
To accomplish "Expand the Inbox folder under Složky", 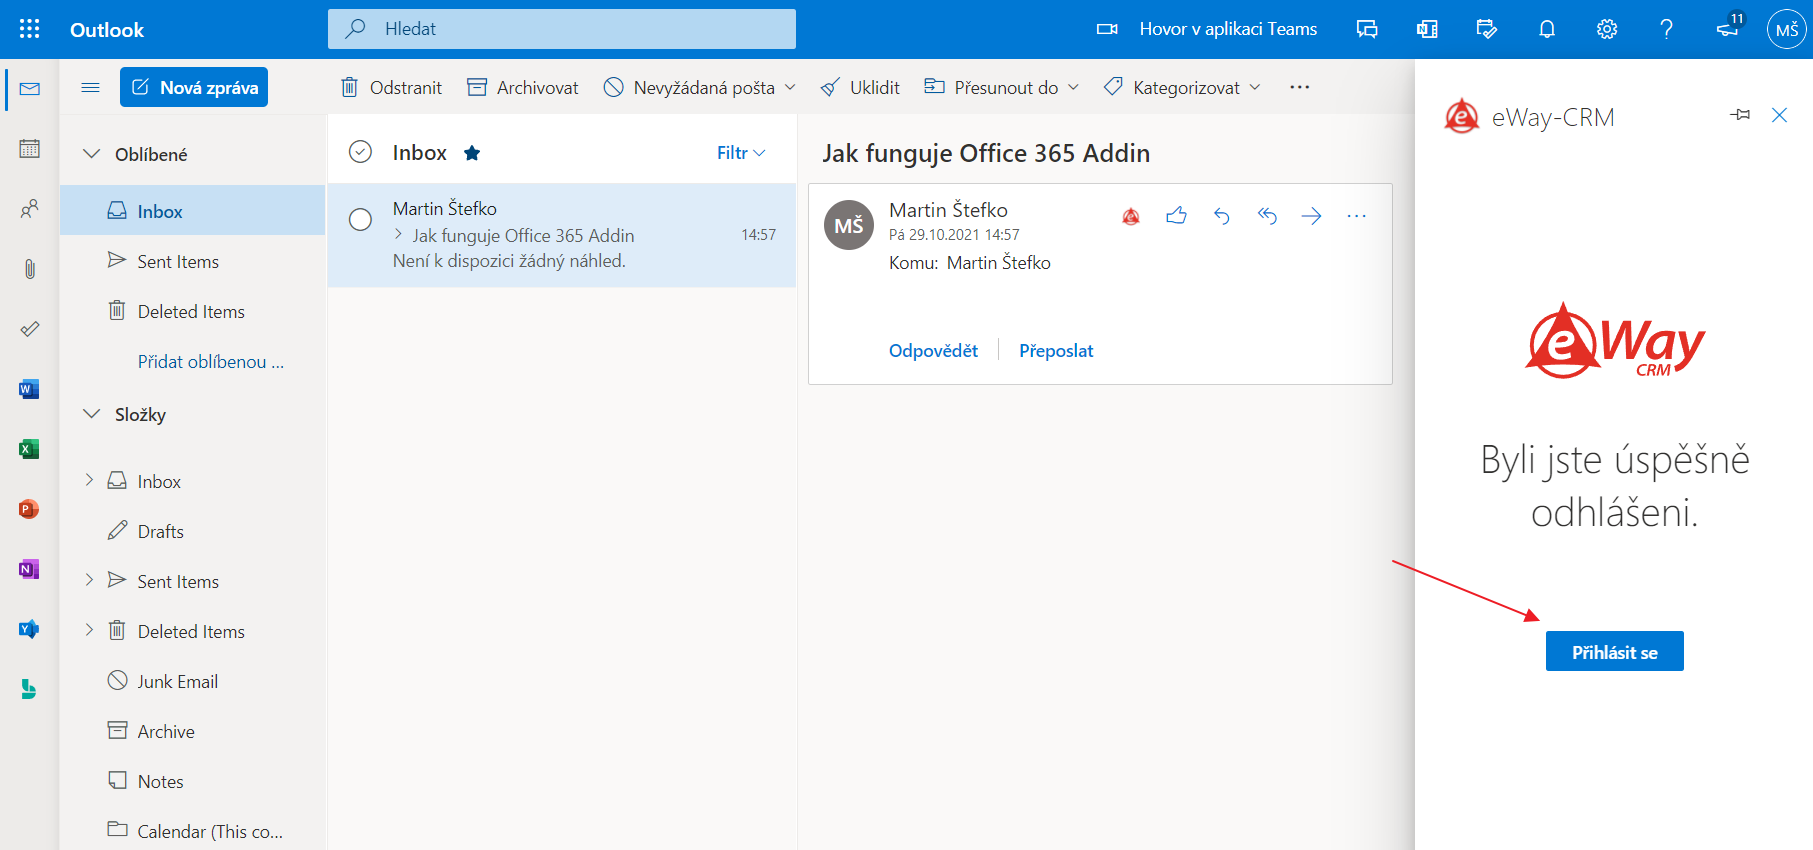I will pos(89,480).
